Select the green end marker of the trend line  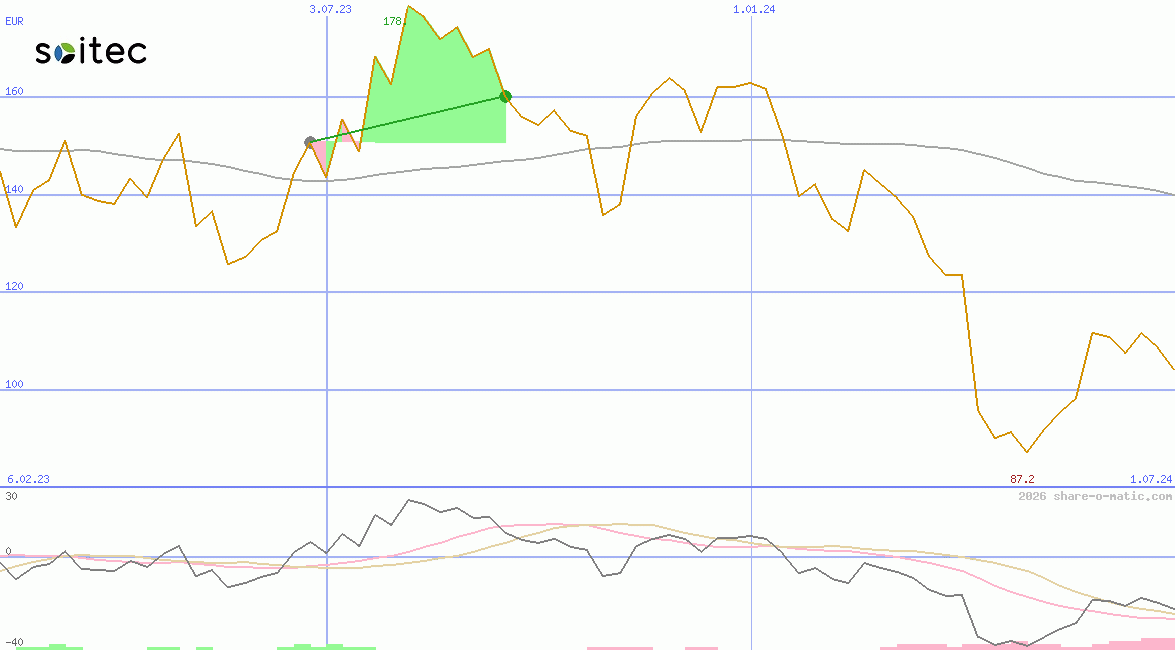505,96
